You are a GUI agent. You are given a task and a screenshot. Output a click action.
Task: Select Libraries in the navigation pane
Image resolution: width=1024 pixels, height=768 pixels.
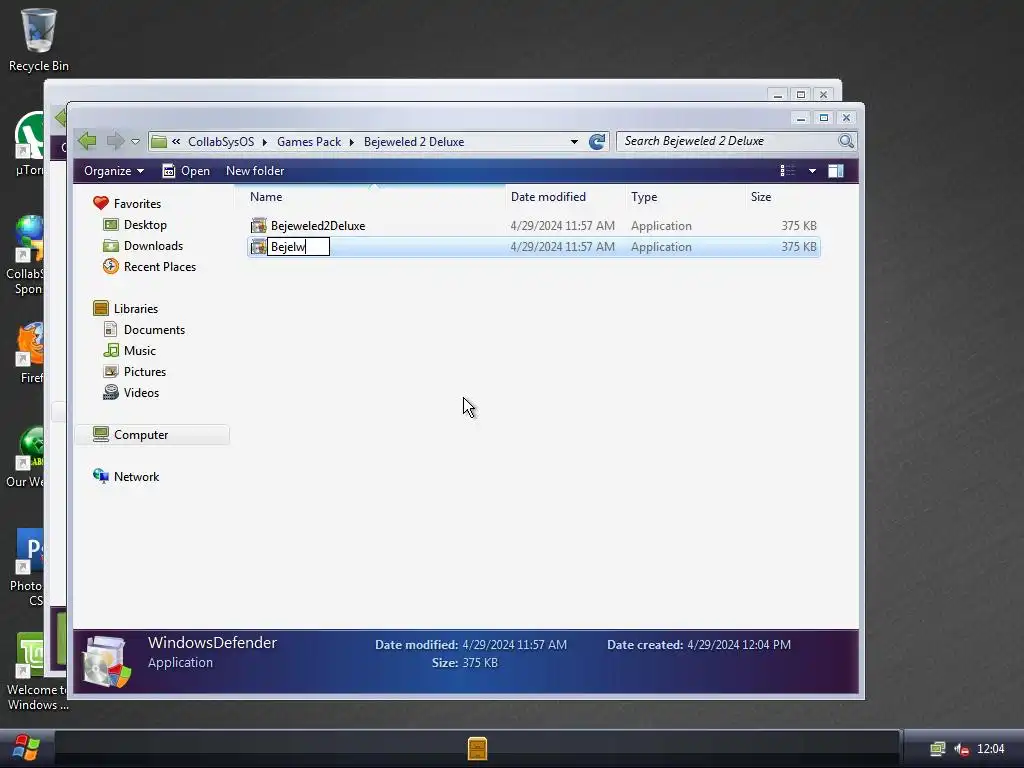pos(136,308)
